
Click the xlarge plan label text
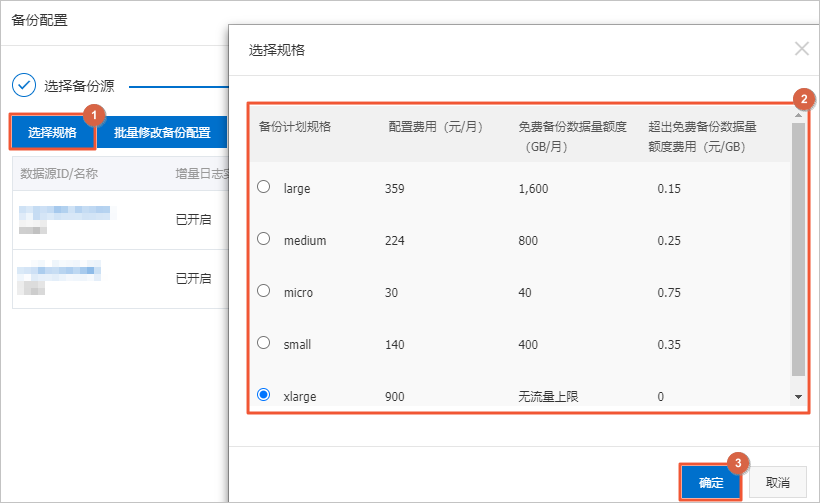pyautogui.click(x=300, y=397)
